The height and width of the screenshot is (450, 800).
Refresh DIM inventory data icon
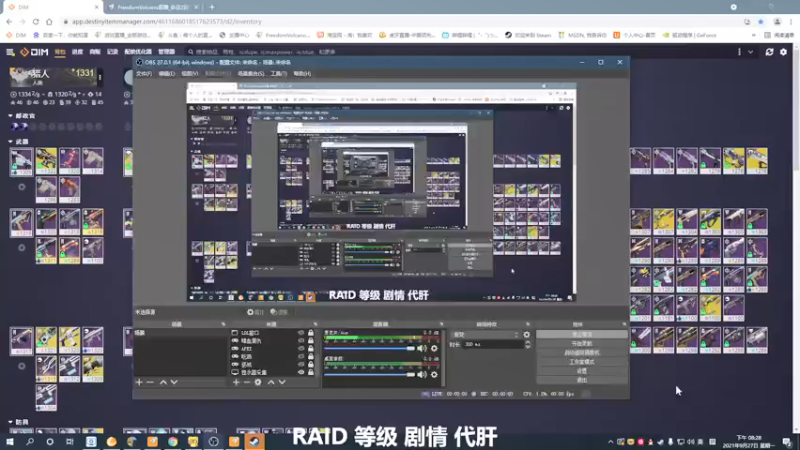(769, 52)
